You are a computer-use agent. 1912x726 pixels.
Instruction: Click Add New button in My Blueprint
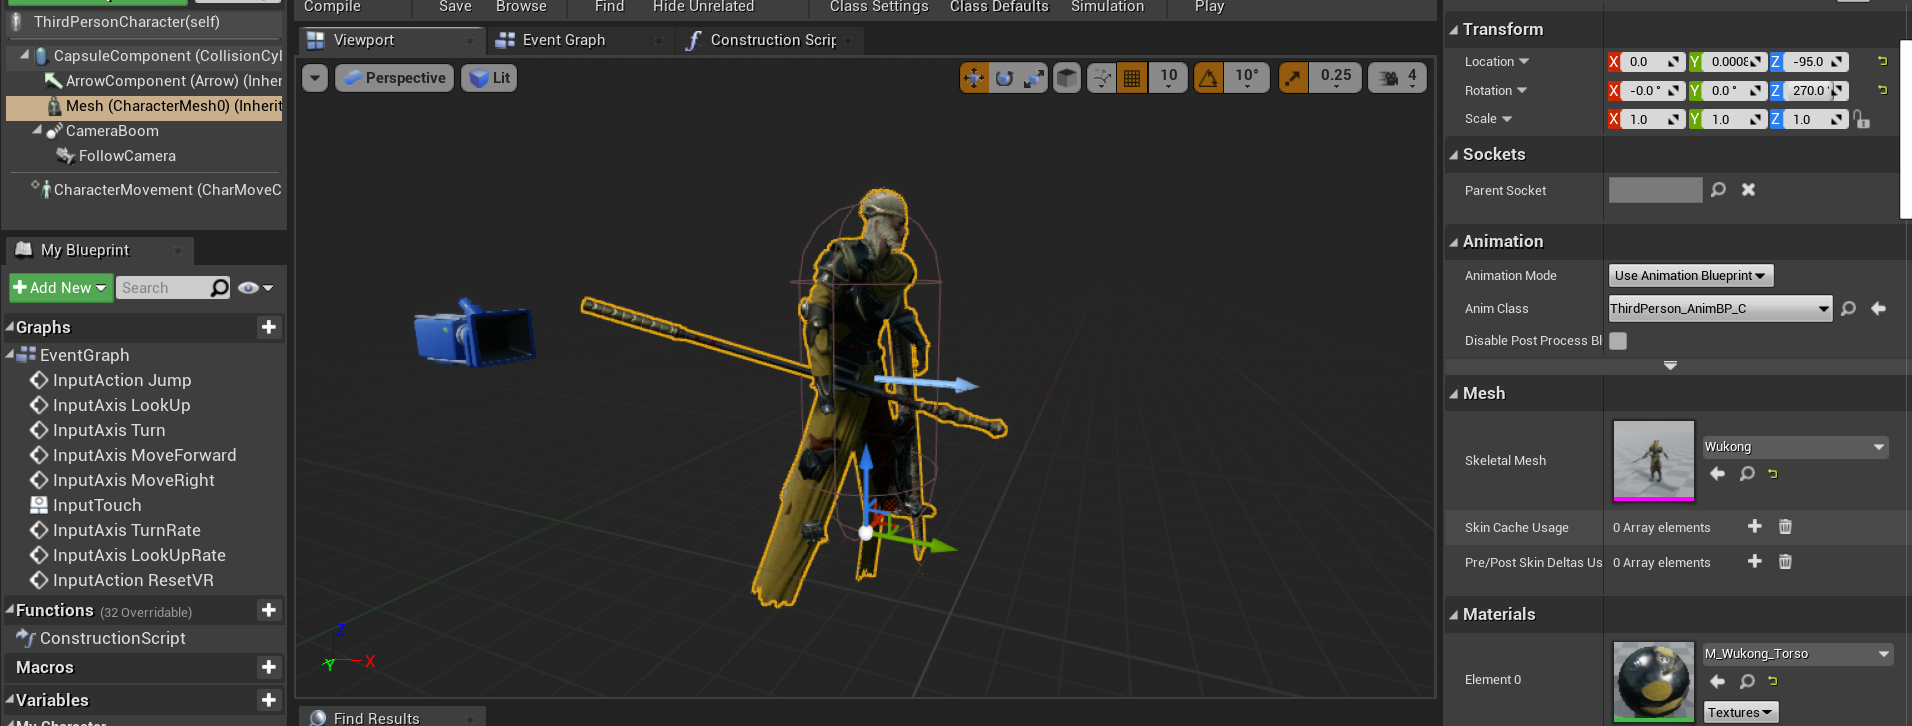point(60,288)
